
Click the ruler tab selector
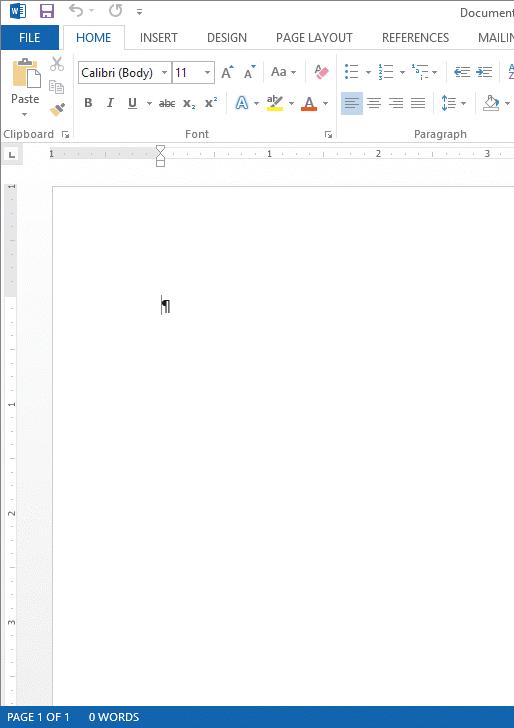click(x=12, y=155)
